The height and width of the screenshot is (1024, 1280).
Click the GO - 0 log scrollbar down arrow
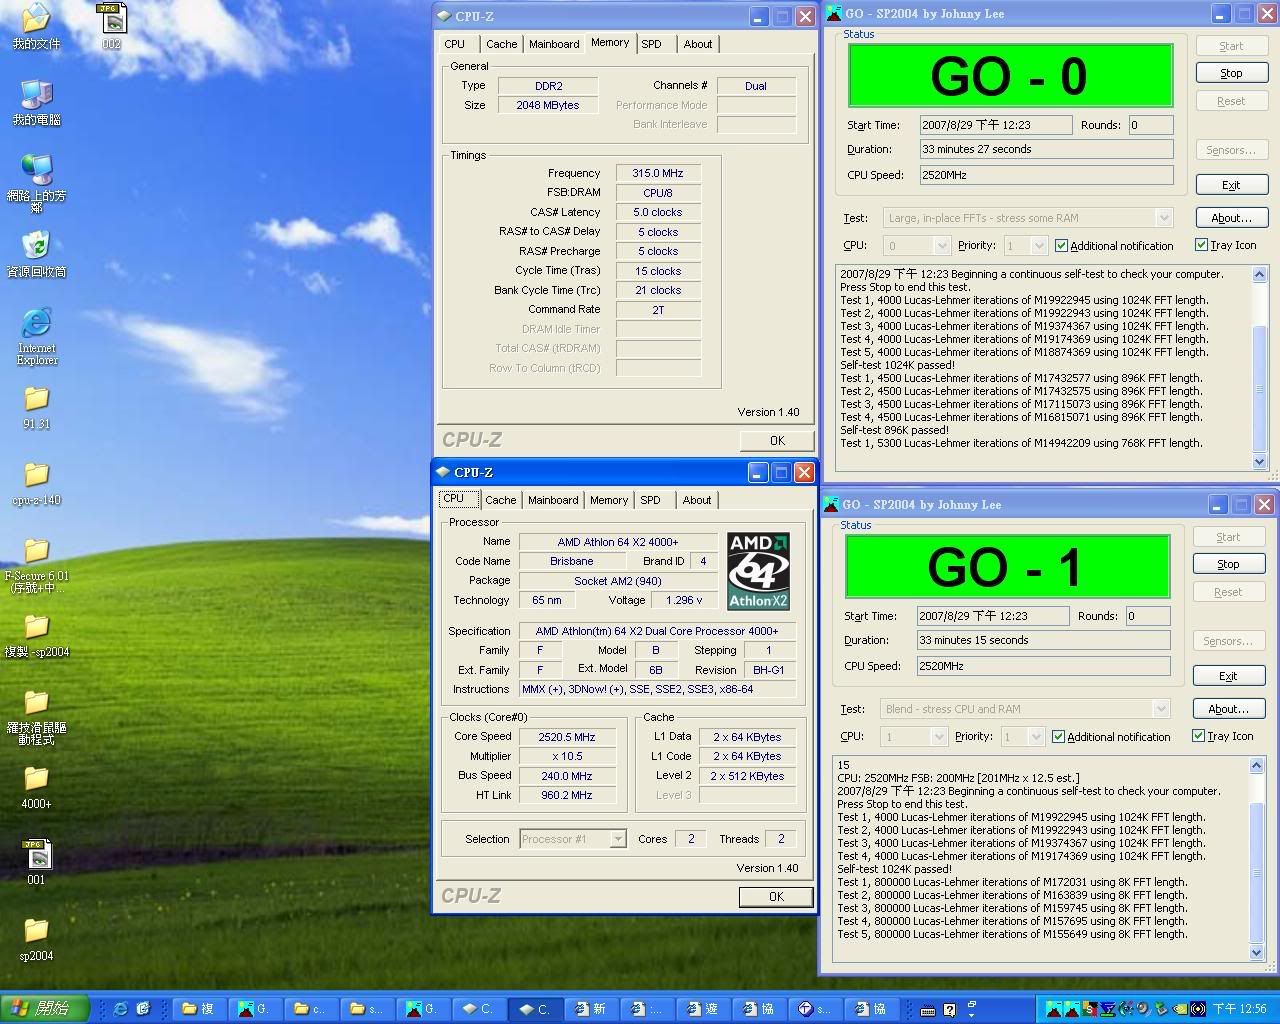tap(1260, 461)
